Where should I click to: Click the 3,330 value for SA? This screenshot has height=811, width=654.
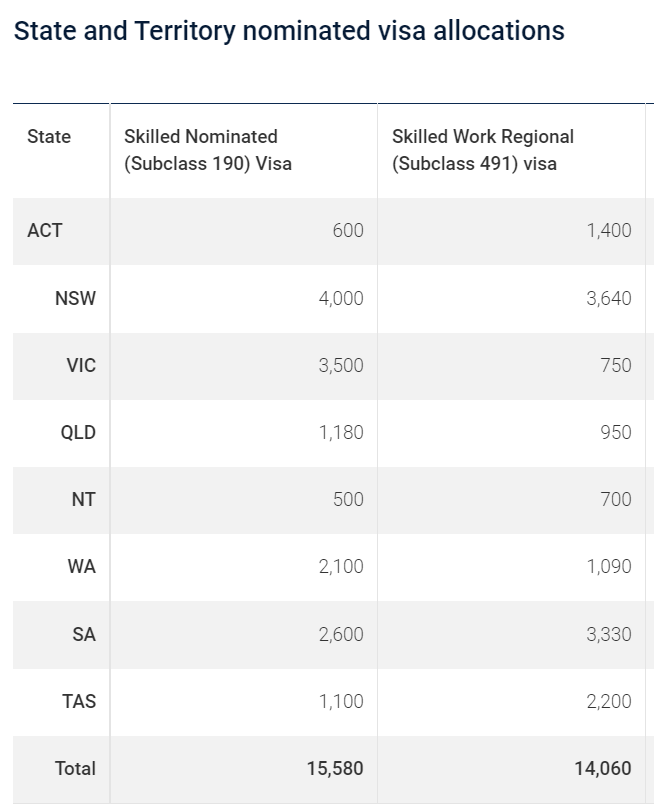point(609,634)
